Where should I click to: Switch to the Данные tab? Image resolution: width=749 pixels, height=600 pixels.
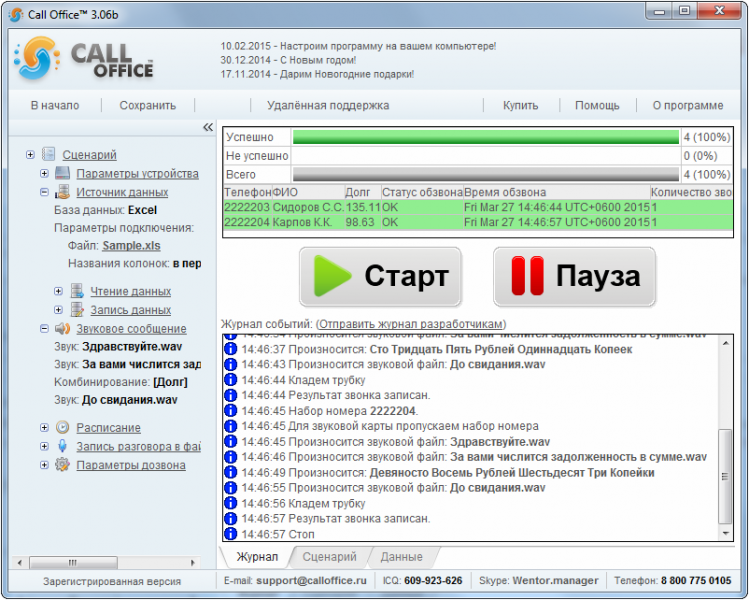[x=402, y=557]
